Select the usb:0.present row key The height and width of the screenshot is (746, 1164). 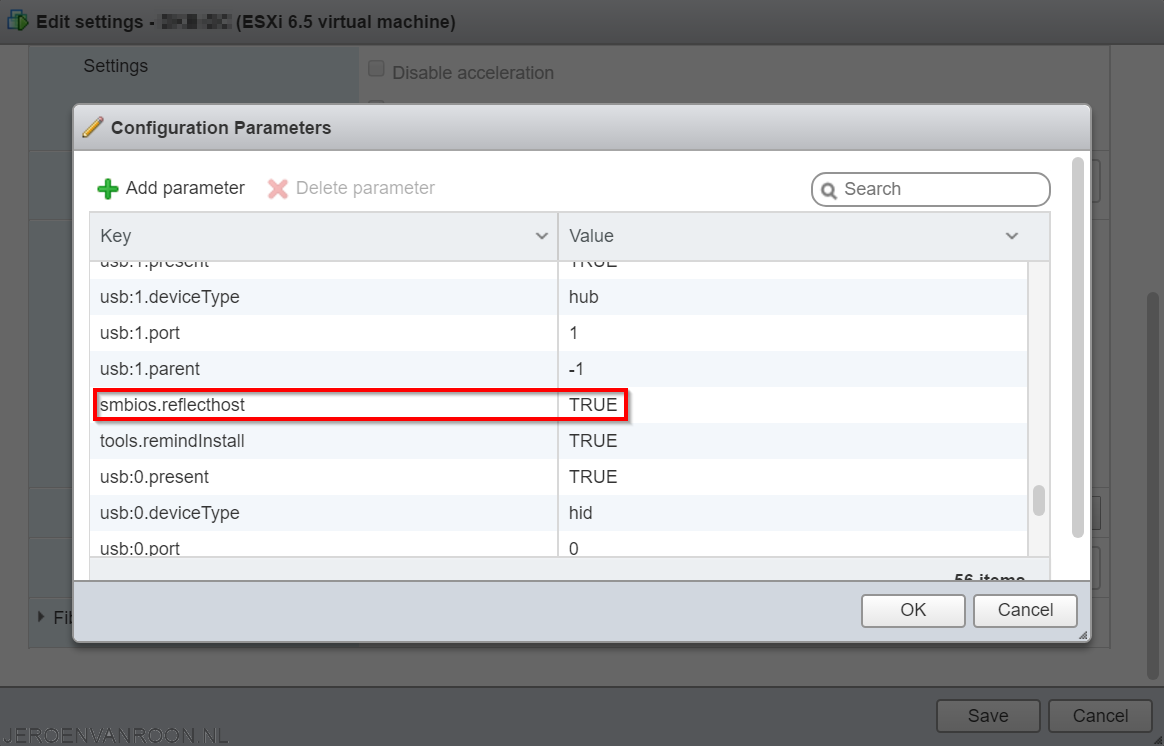154,477
